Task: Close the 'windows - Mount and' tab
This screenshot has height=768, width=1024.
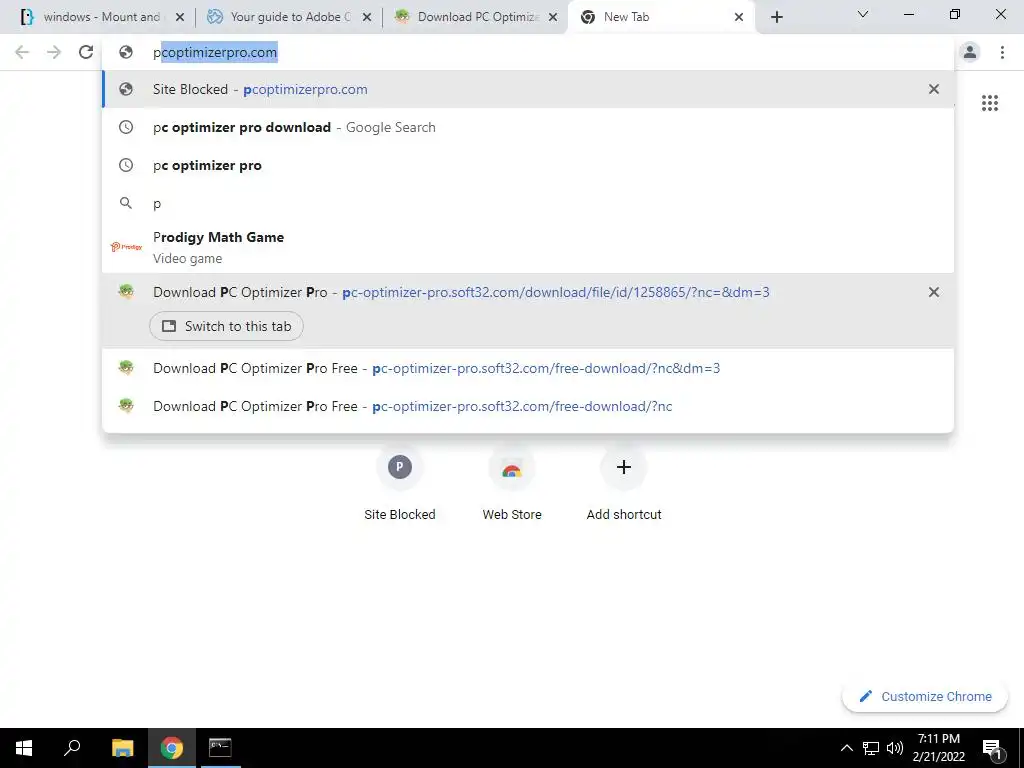Action: tap(180, 18)
